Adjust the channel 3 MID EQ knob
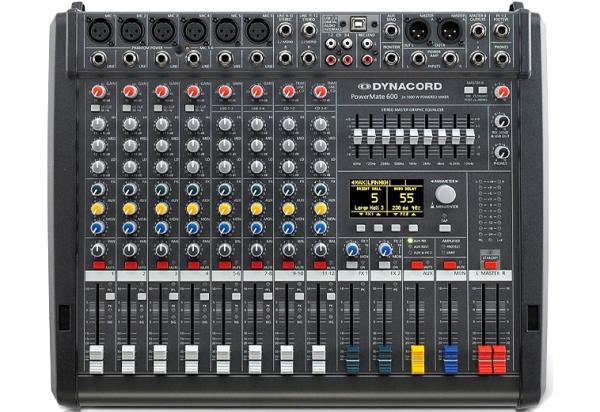The image size is (600, 412). coord(162,146)
